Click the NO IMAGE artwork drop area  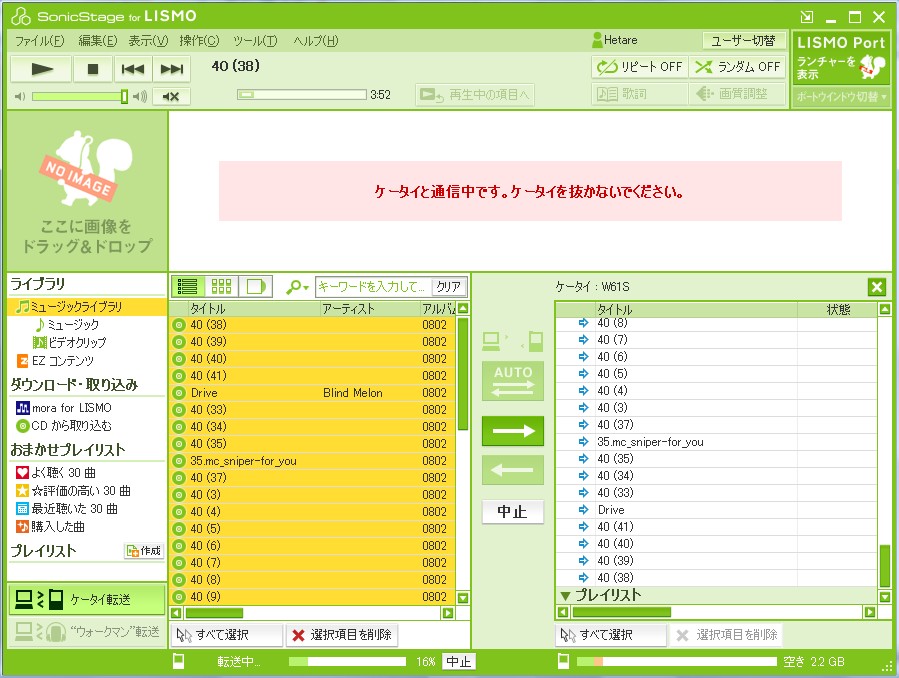[87, 191]
